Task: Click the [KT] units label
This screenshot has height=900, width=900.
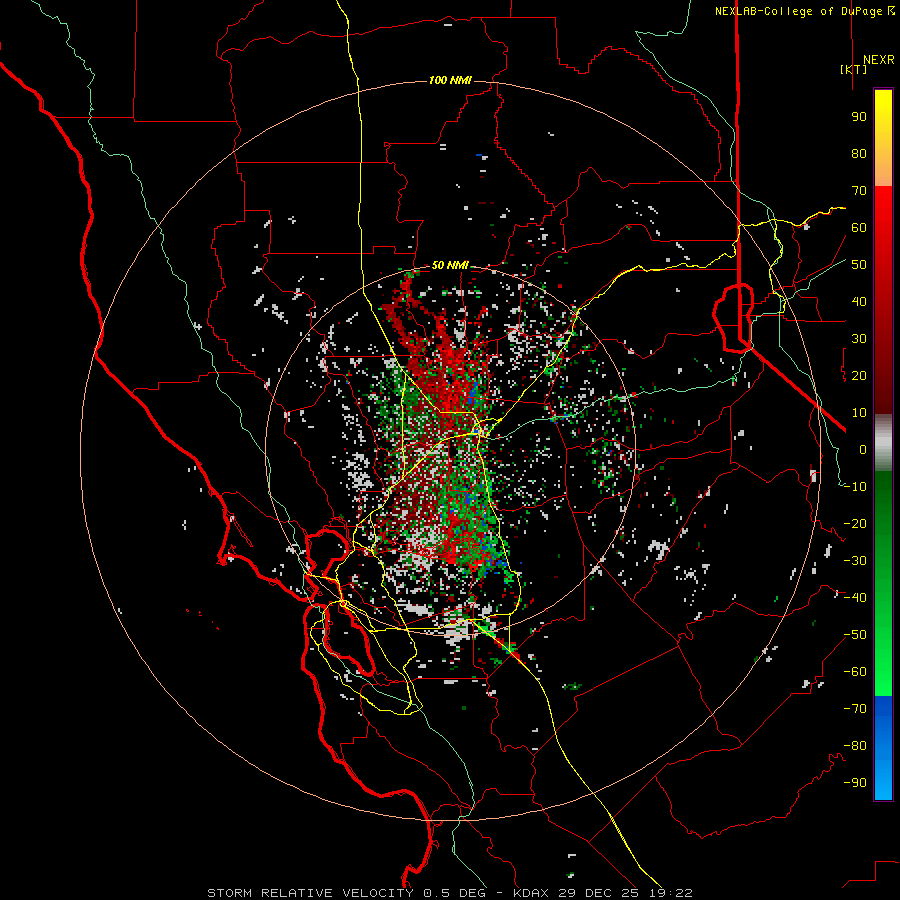Action: (854, 69)
